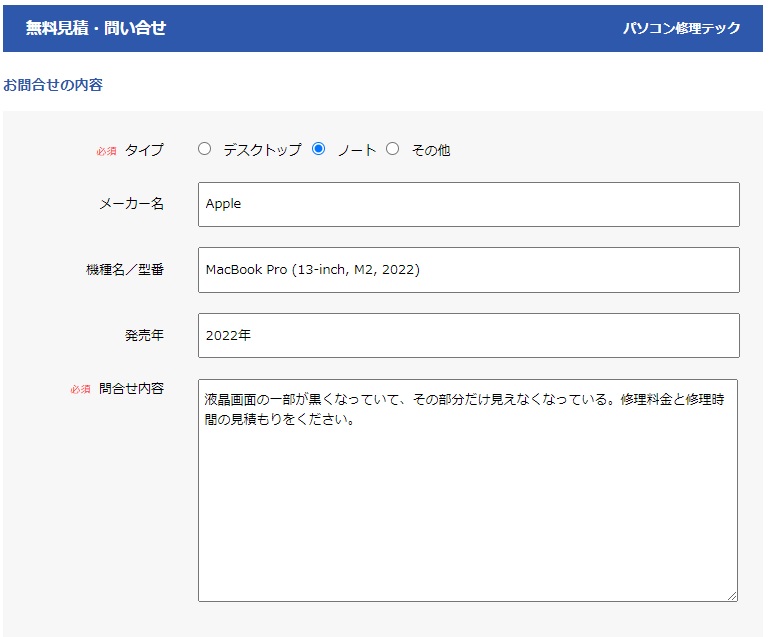This screenshot has width=770, height=637.
Task: Click the 必須 mark beside 問合せ内容
Action: [x=81, y=389]
